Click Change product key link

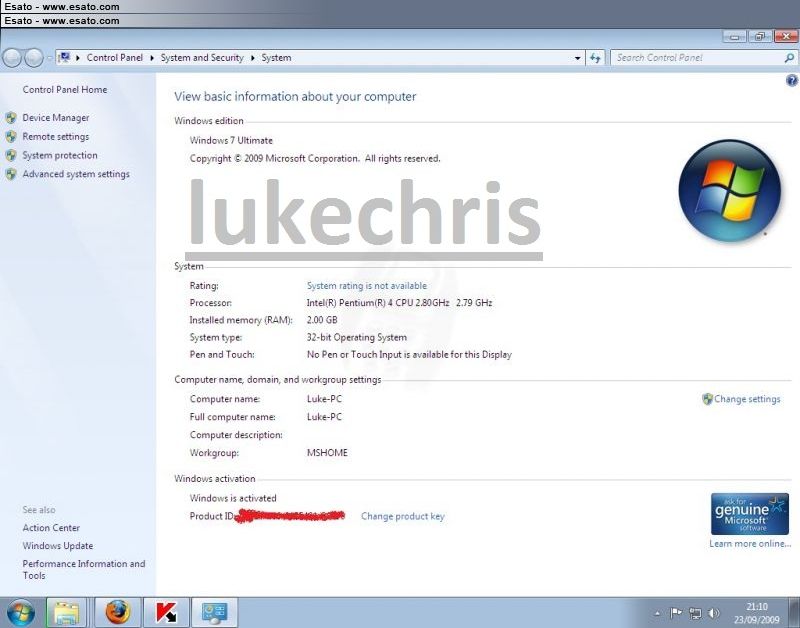pyautogui.click(x=403, y=516)
